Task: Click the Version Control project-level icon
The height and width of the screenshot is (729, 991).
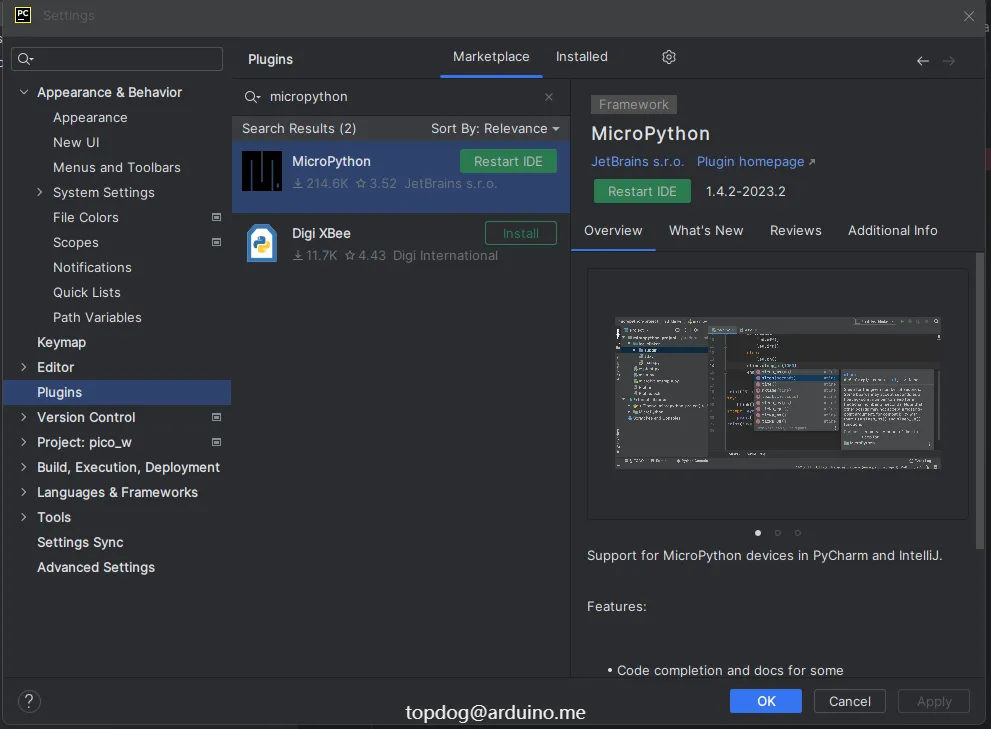Action: (x=216, y=417)
